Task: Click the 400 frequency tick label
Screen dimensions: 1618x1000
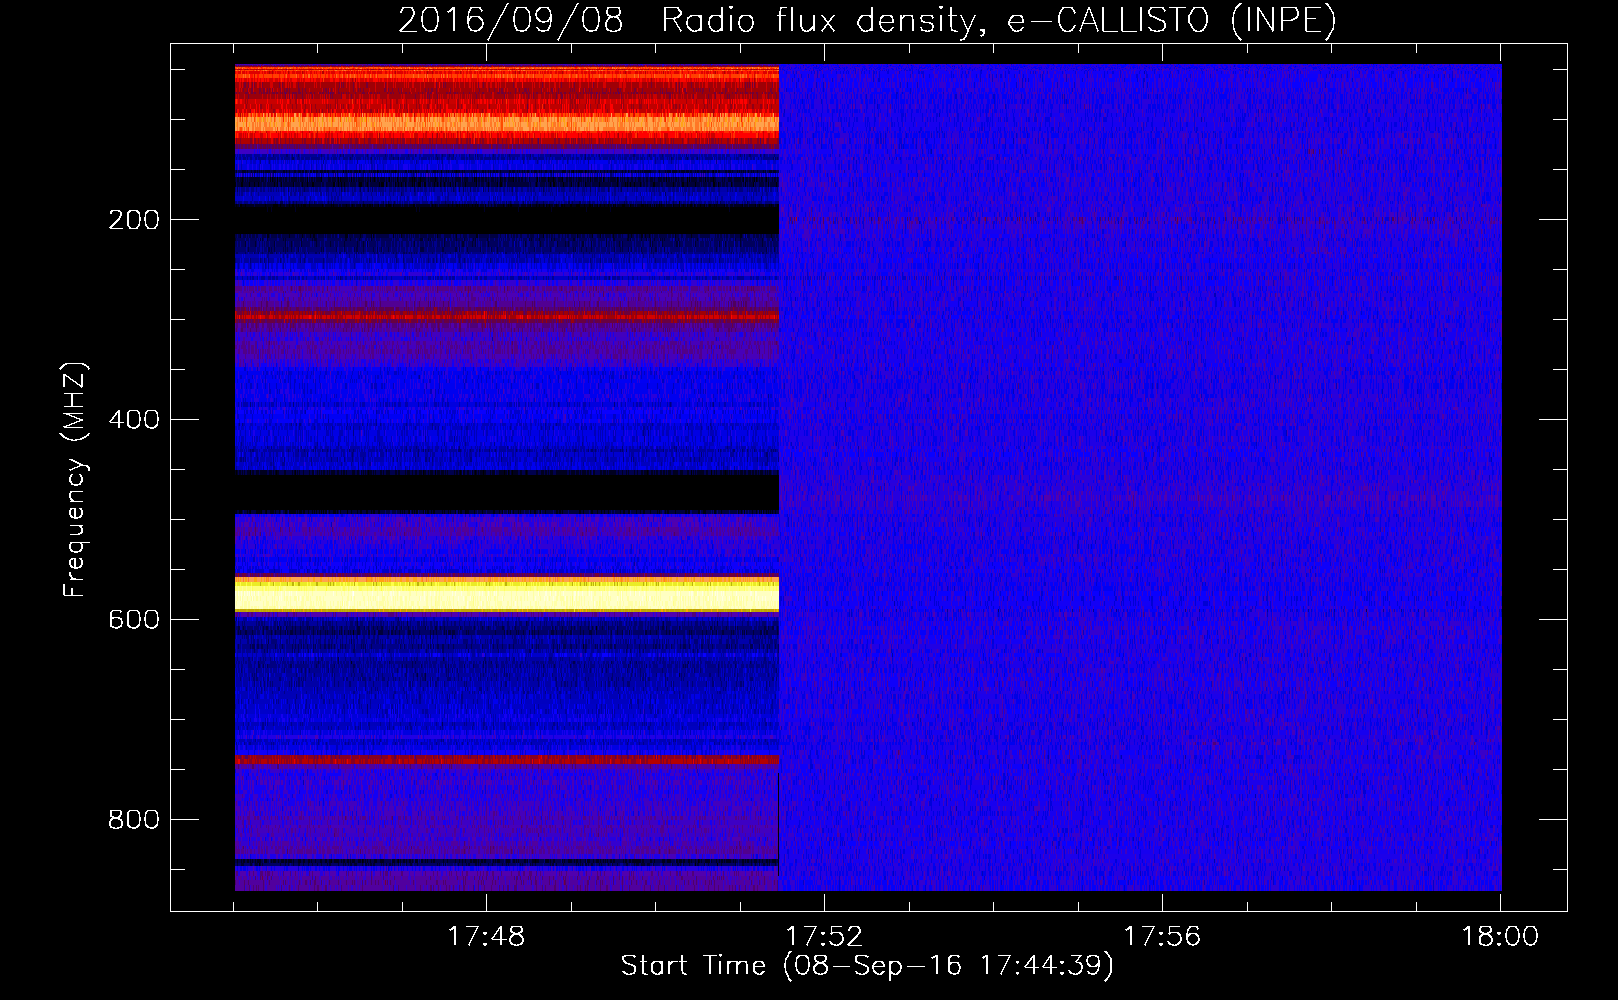Action: (134, 420)
